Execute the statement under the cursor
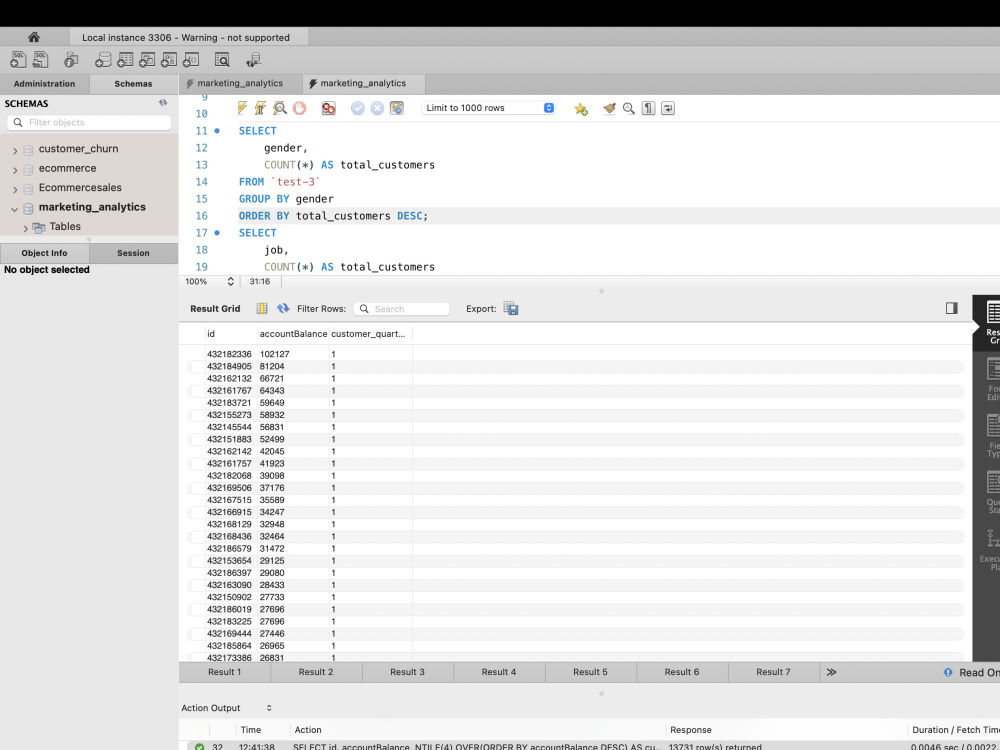Image resolution: width=1000 pixels, height=750 pixels. (260, 108)
